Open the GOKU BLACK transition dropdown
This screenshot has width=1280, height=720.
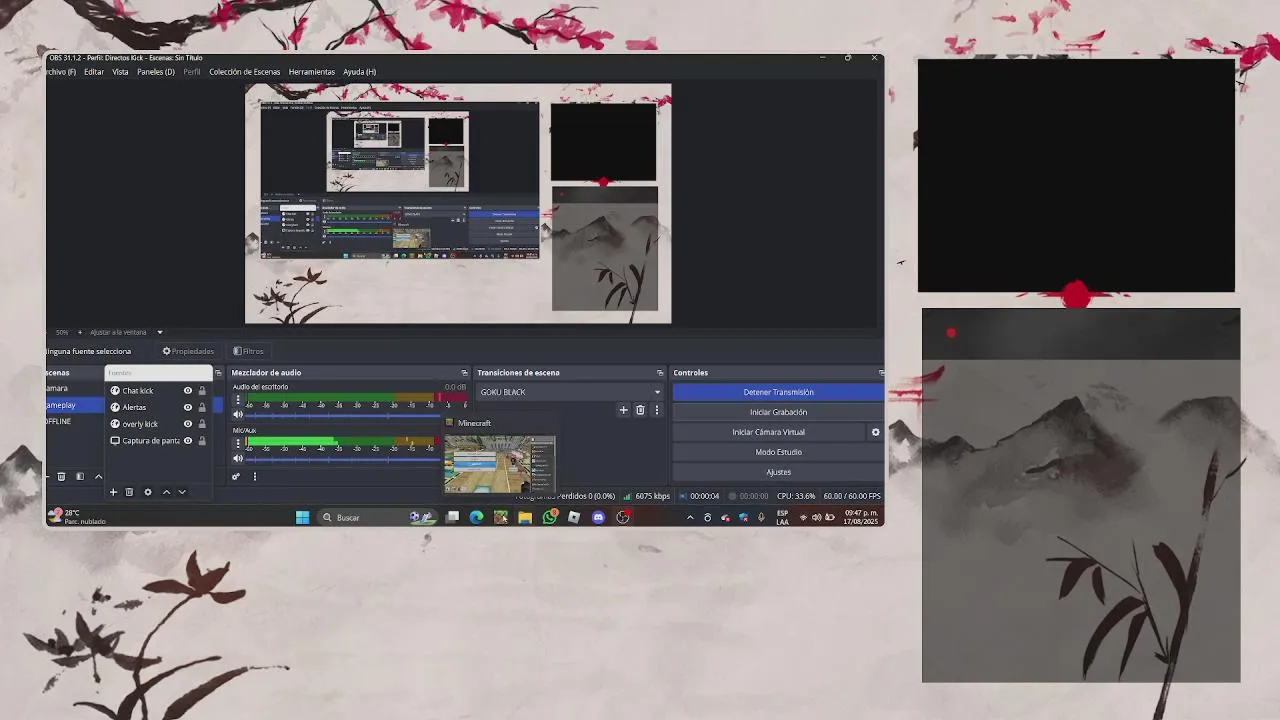(569, 392)
